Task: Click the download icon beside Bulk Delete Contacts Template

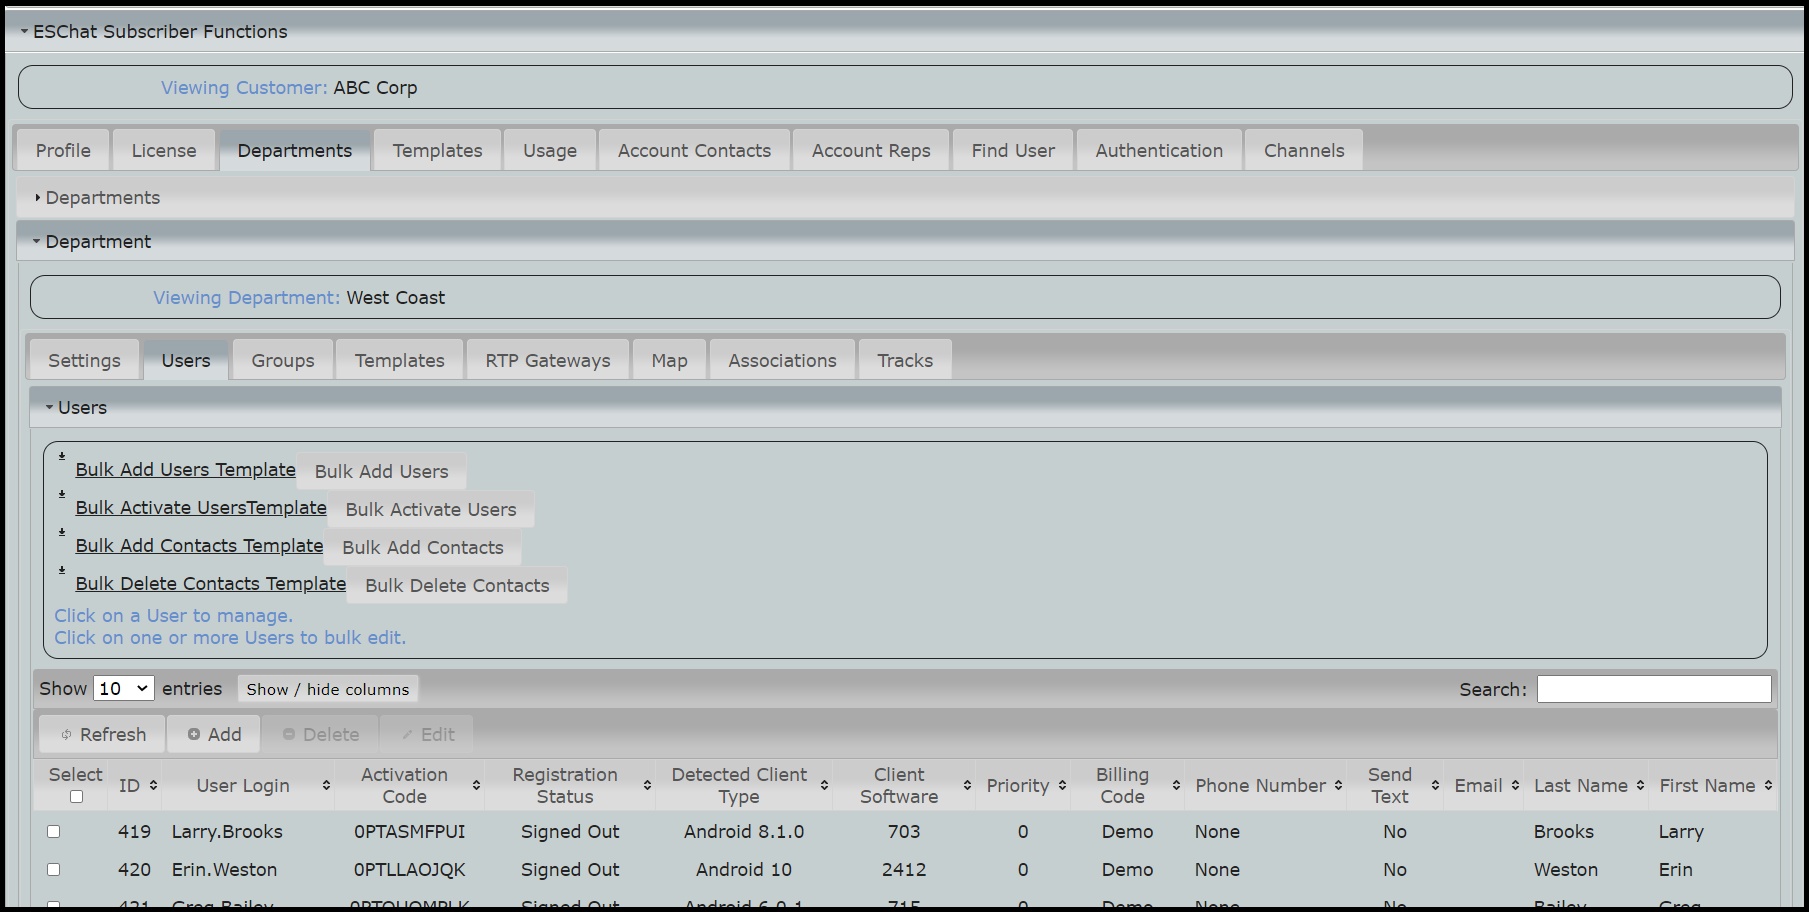Action: 61,571
